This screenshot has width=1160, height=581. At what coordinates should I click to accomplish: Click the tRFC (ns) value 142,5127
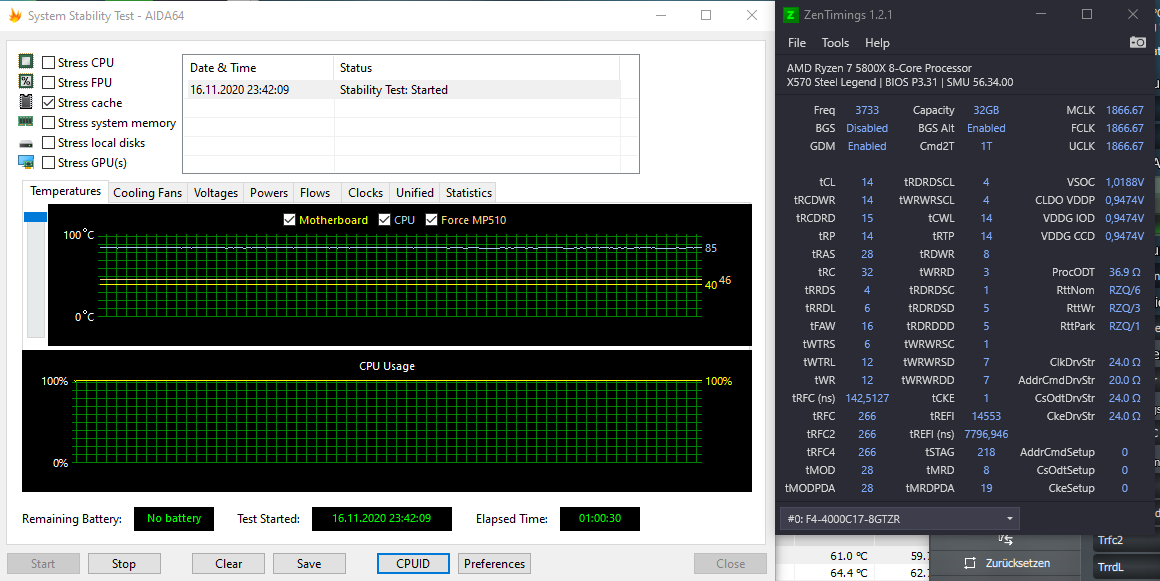pos(867,398)
